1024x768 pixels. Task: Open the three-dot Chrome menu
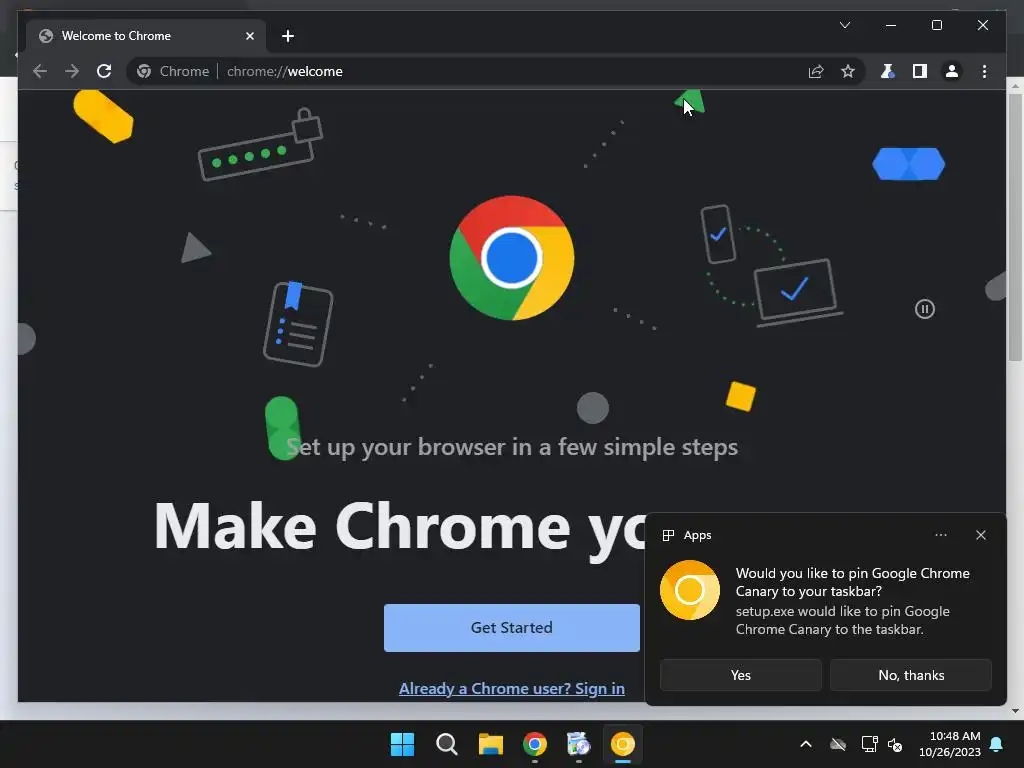[984, 71]
